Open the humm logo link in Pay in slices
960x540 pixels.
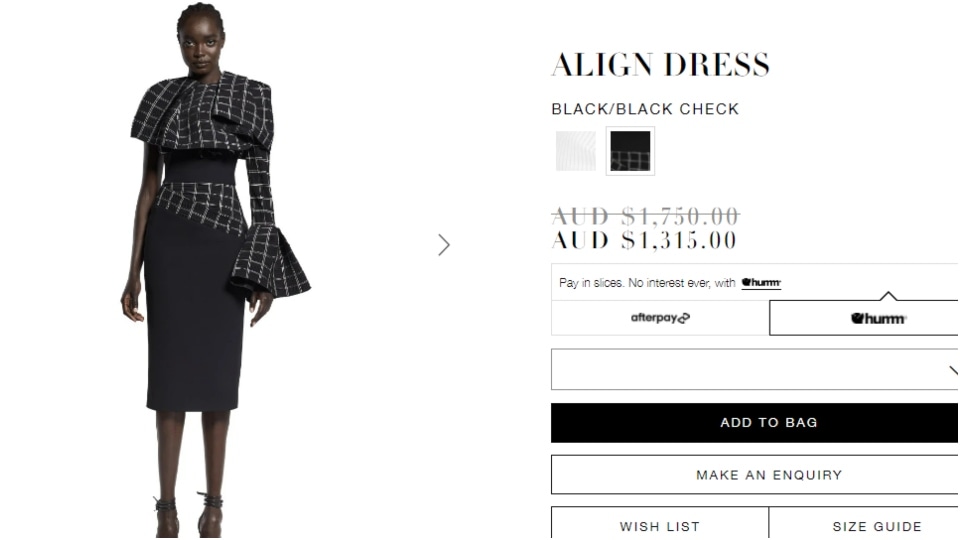pyautogui.click(x=761, y=282)
